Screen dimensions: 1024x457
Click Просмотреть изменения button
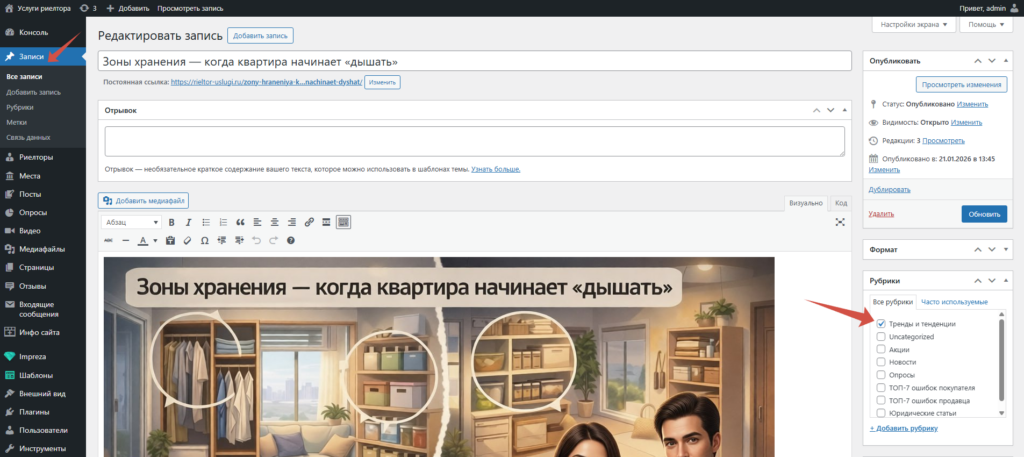(961, 85)
